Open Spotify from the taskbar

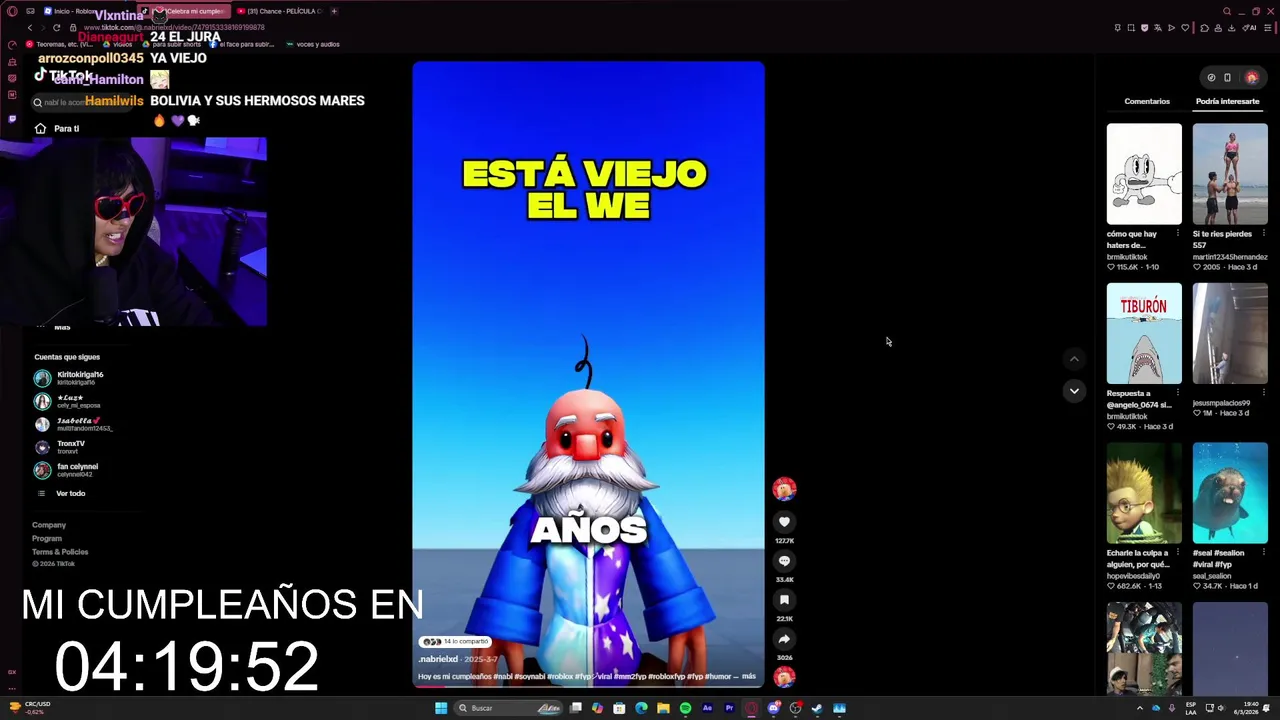(x=685, y=708)
